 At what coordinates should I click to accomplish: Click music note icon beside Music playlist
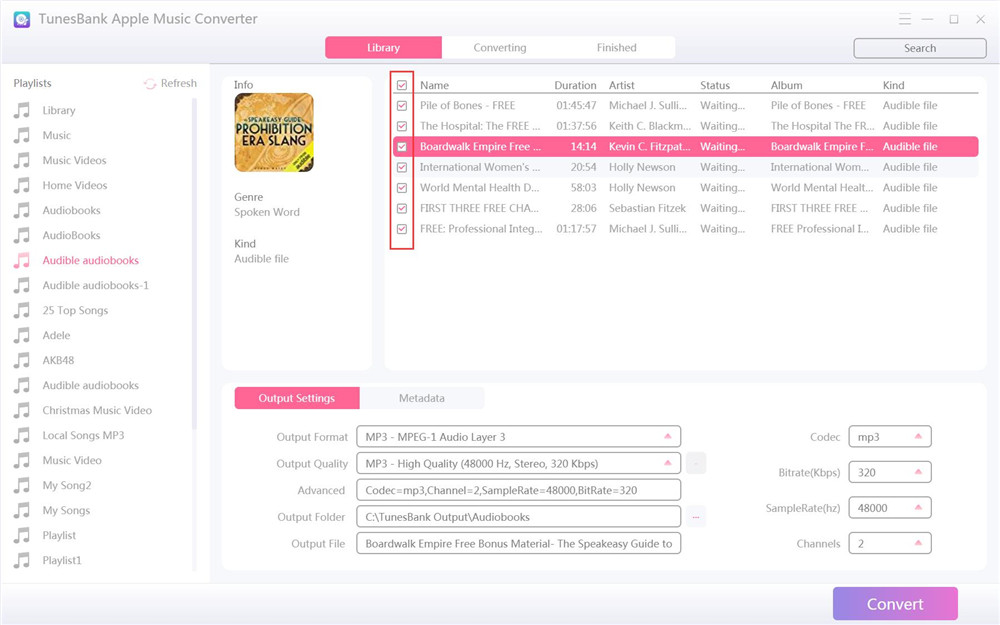pyautogui.click(x=22, y=135)
